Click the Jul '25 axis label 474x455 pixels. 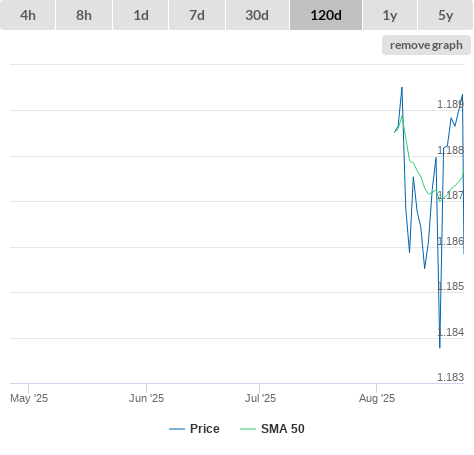click(260, 398)
